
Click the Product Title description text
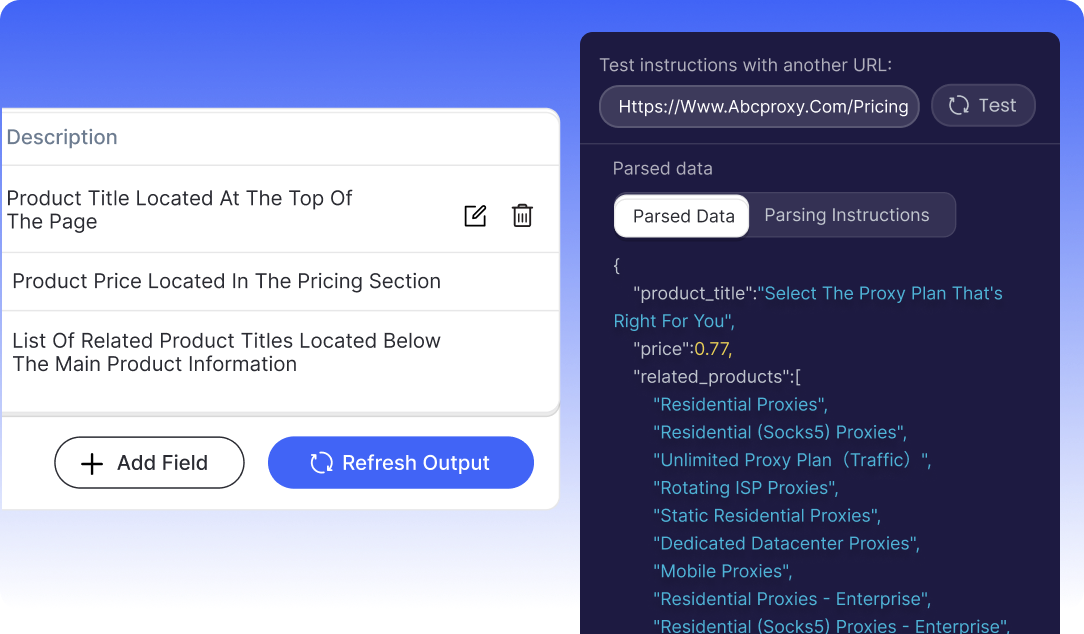[179, 209]
